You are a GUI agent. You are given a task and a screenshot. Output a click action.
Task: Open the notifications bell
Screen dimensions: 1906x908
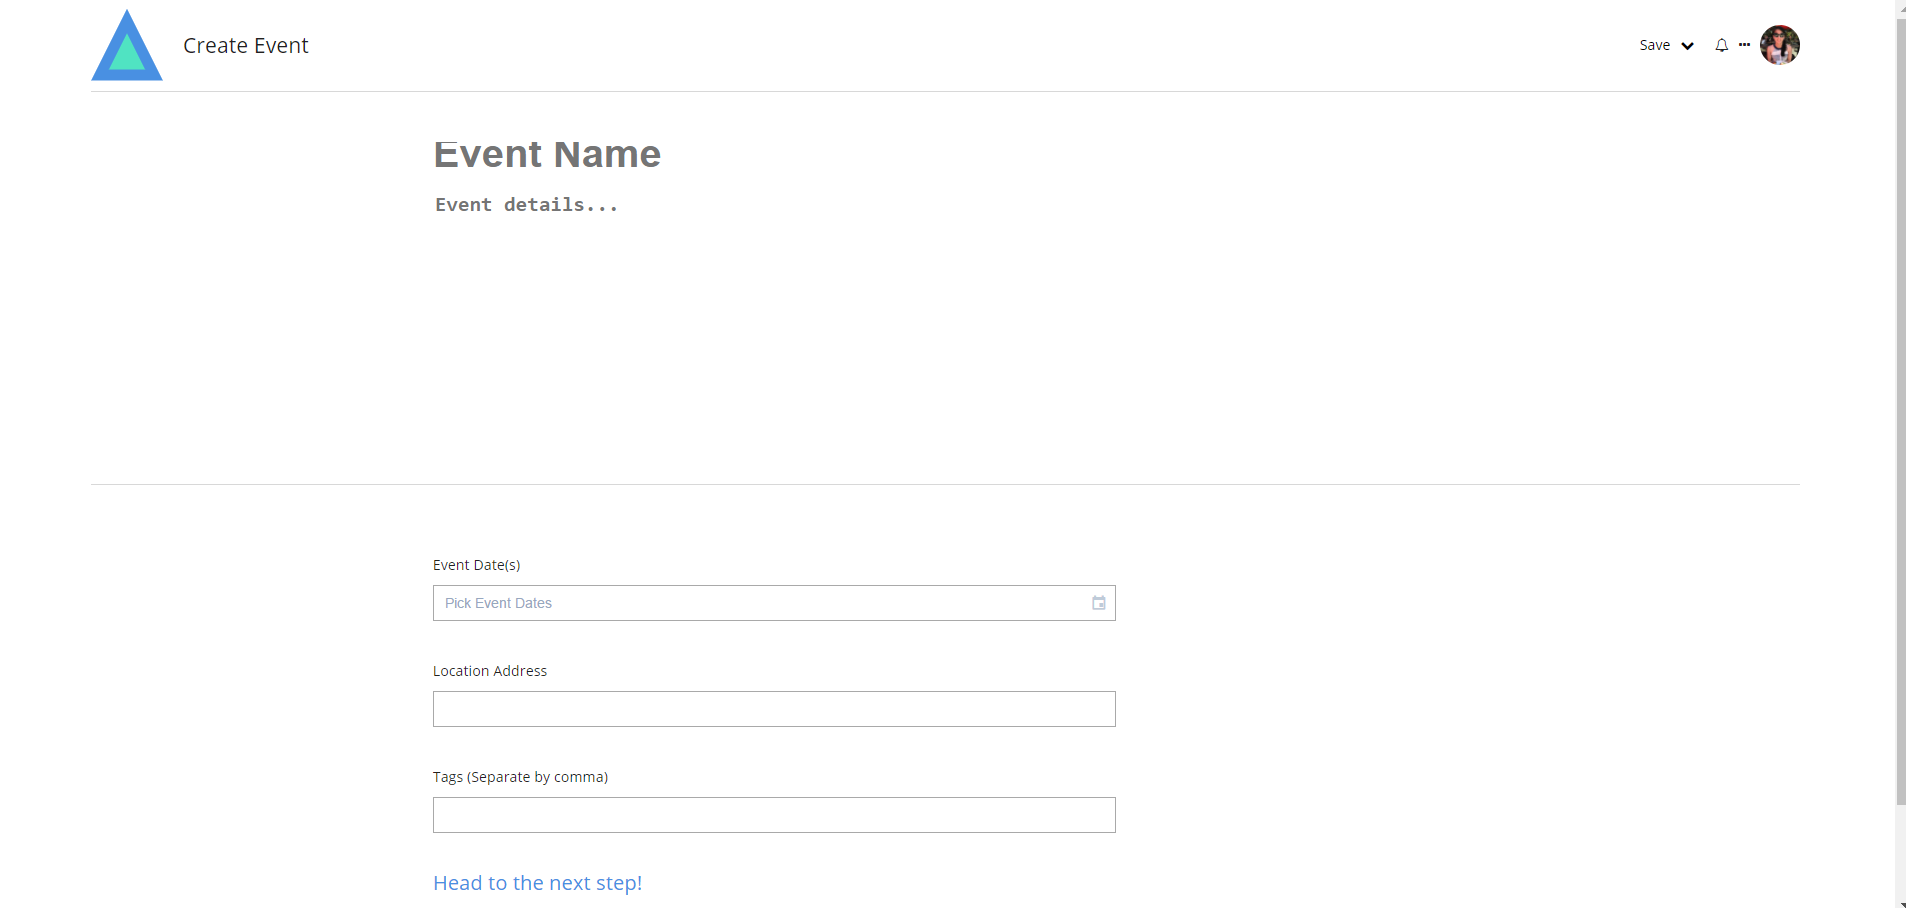point(1721,45)
